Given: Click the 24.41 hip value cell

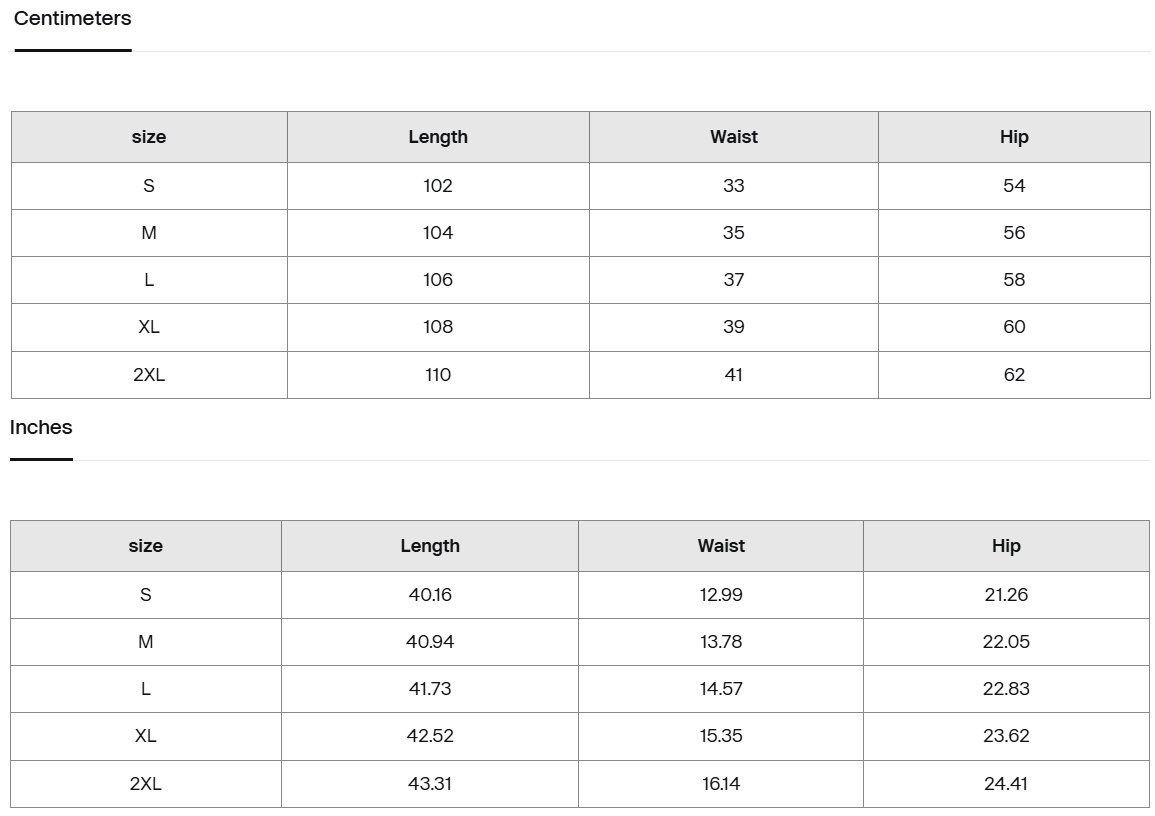Looking at the screenshot, I should (x=1006, y=784).
